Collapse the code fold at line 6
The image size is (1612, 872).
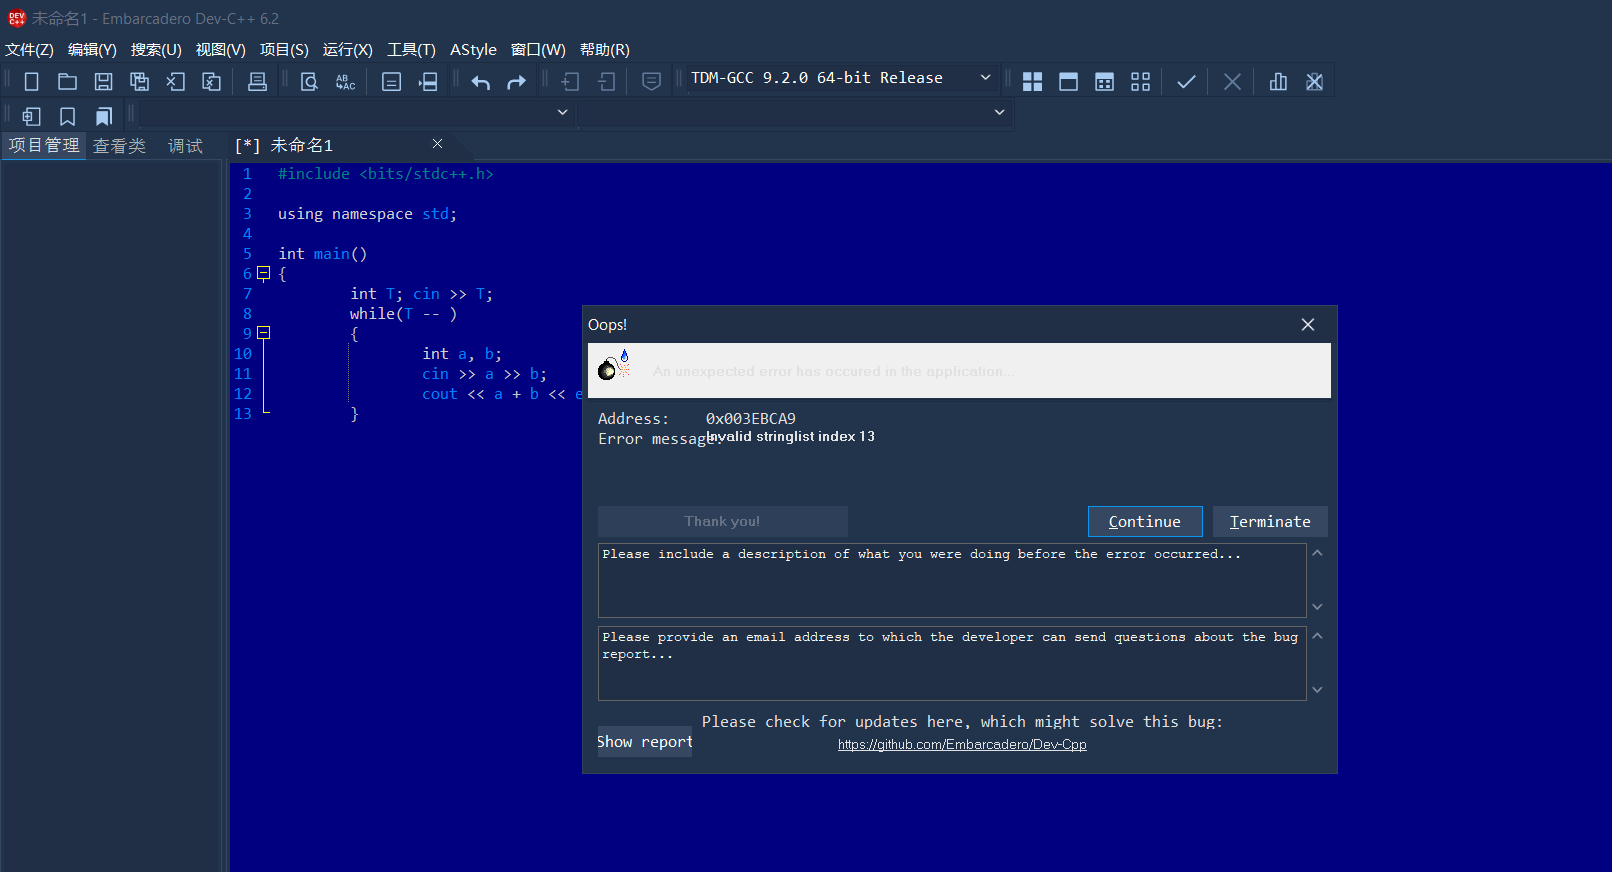point(264,273)
